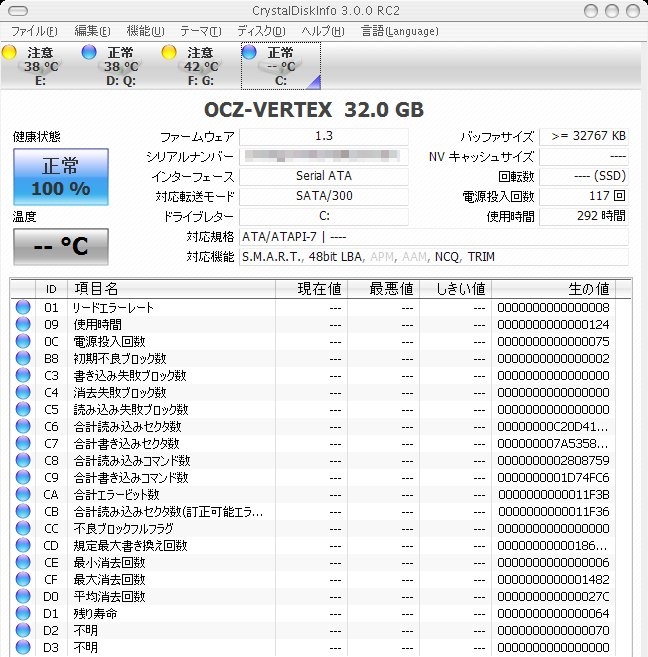The width and height of the screenshot is (648, 657).
Task: Select the 合計エラービット数 attribute name
Action: pos(116,494)
